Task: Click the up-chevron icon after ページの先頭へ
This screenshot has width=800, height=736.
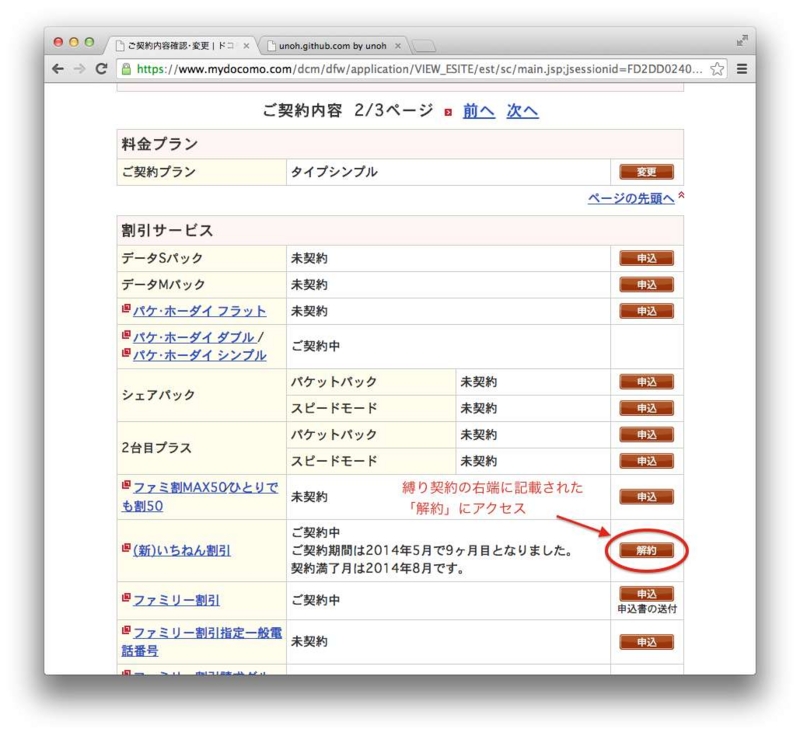Action: 681,195
